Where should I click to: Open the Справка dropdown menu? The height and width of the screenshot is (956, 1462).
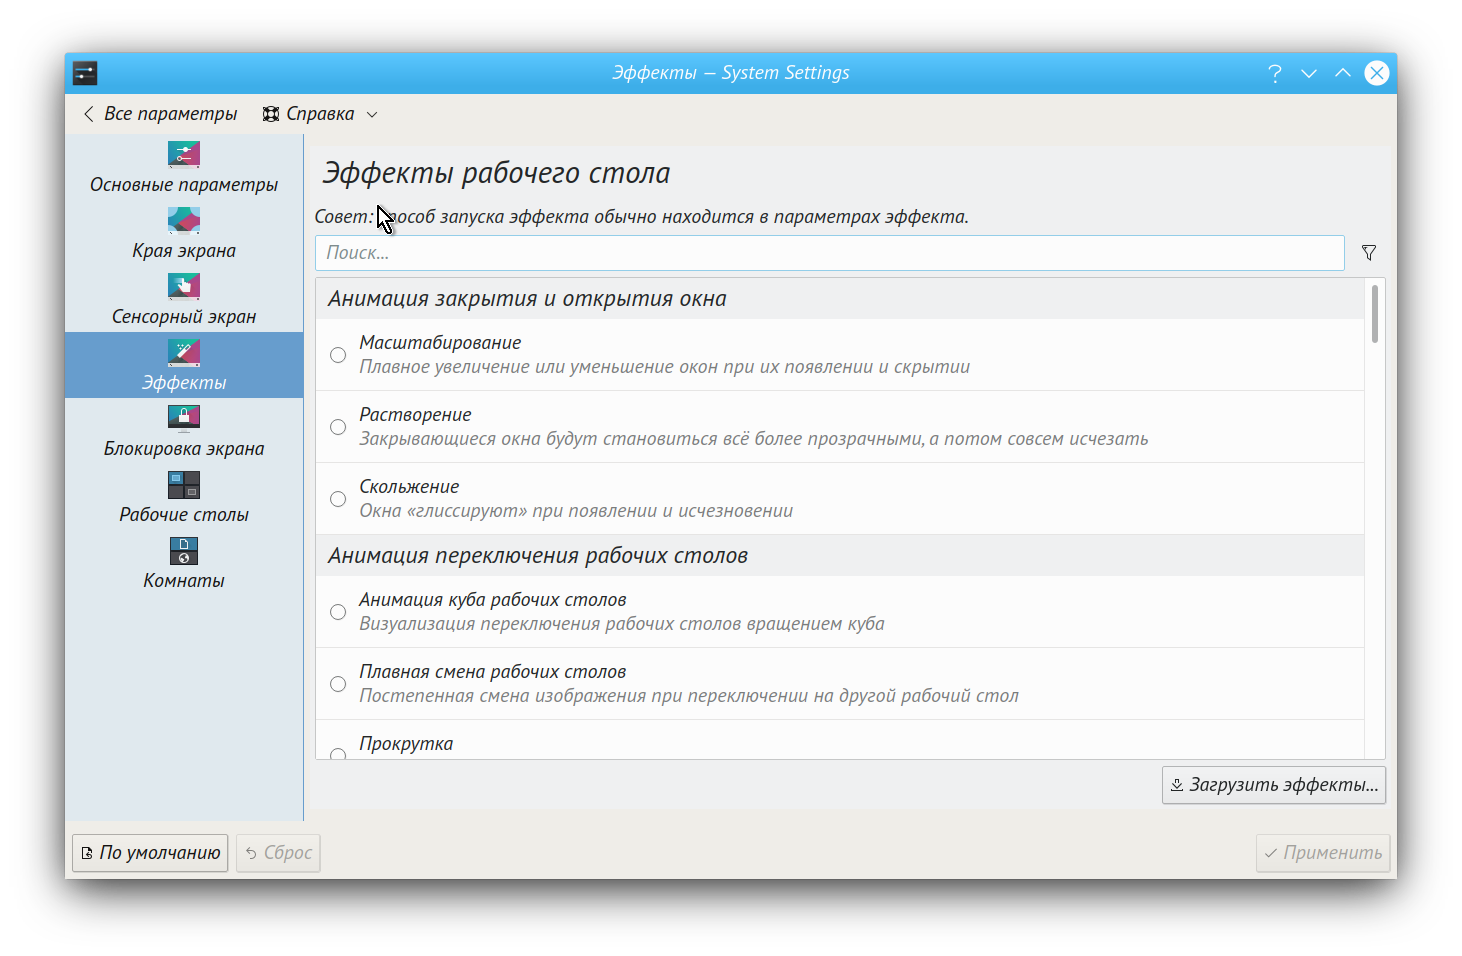pyautogui.click(x=320, y=114)
